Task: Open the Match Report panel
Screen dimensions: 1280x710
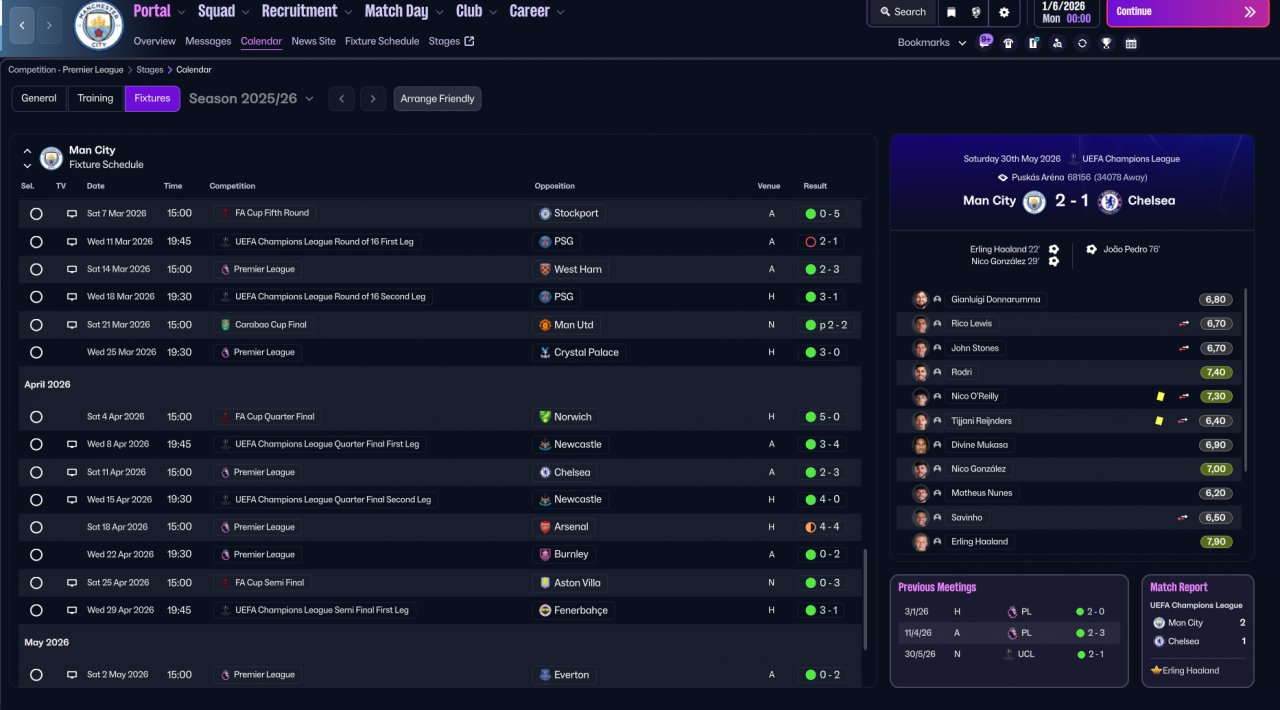Action: [1198, 630]
